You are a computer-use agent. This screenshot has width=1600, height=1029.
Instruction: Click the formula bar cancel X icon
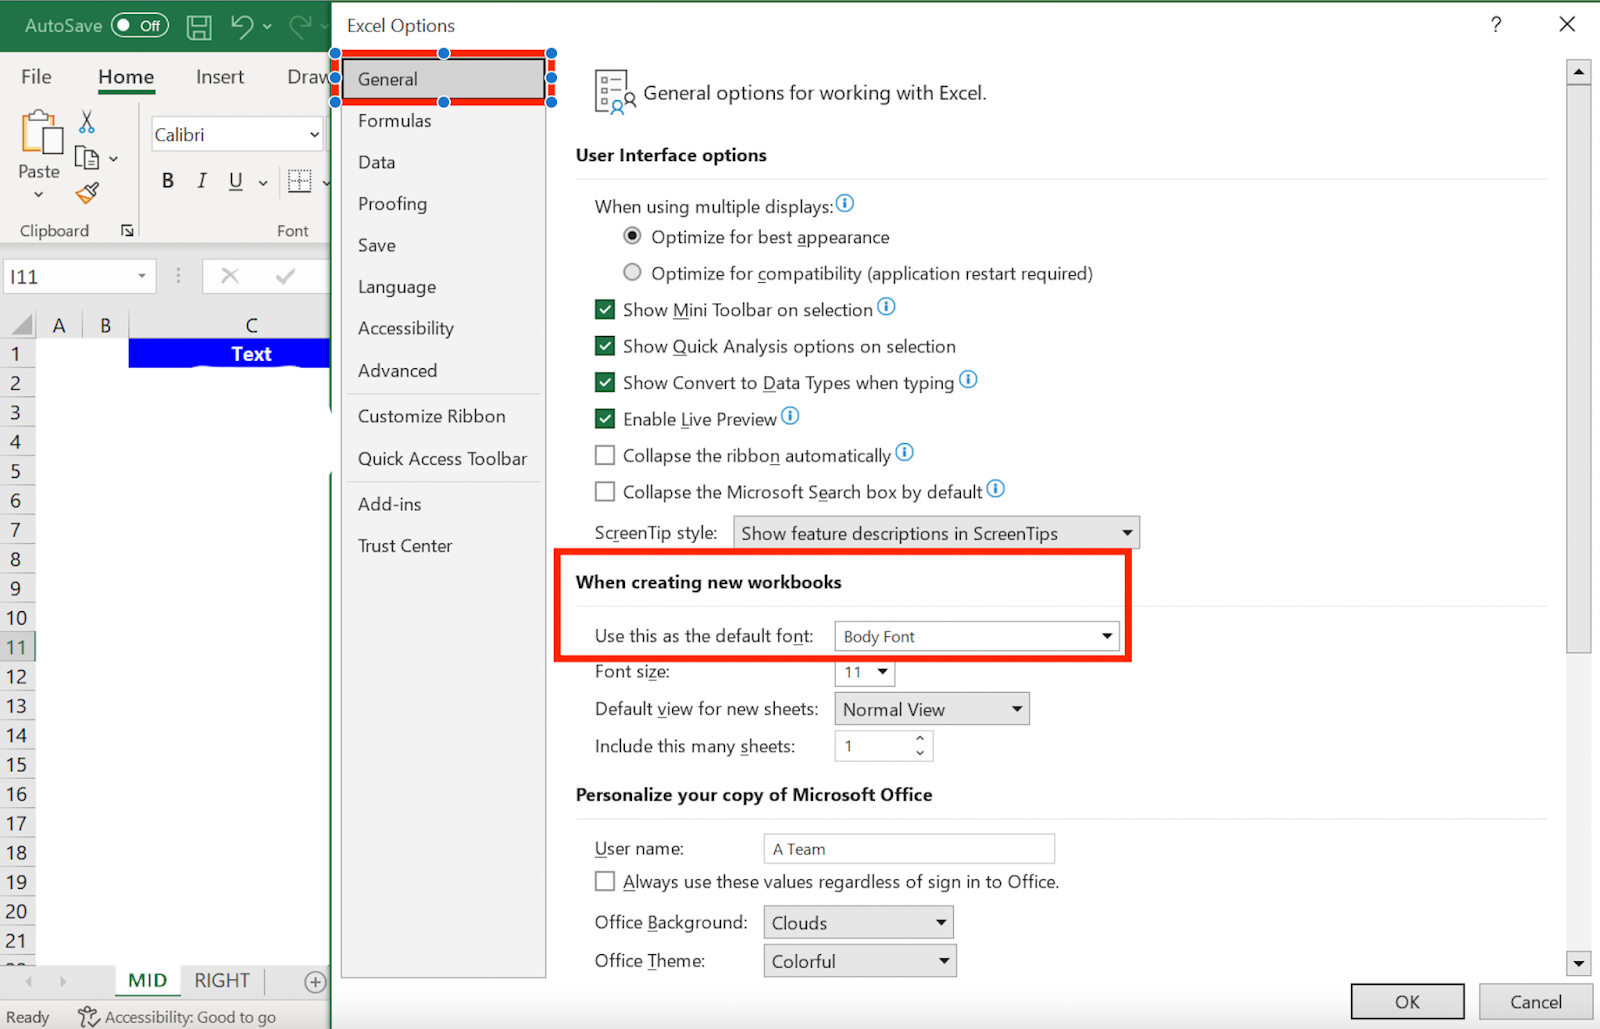(x=230, y=276)
